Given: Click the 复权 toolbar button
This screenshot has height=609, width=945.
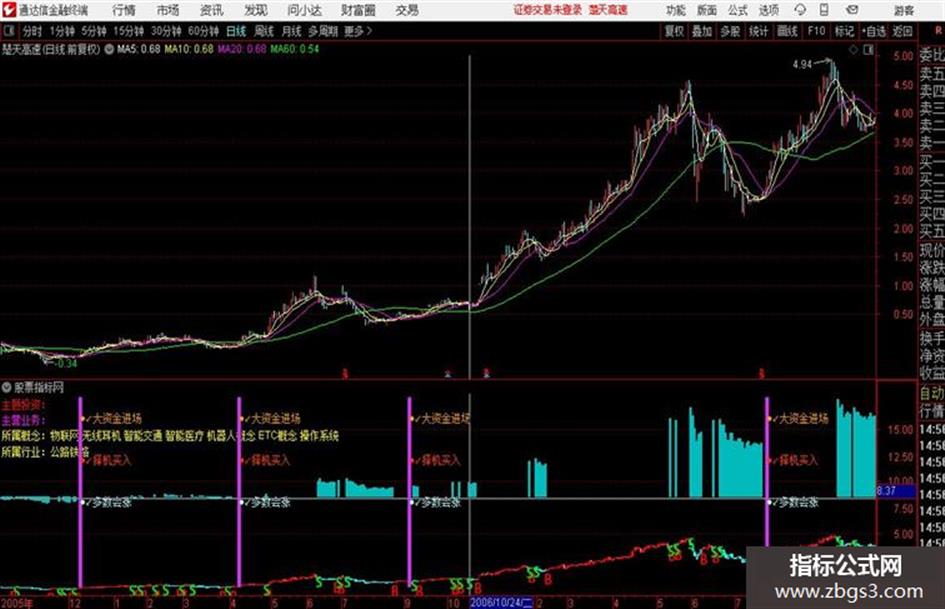Looking at the screenshot, I should 674,31.
